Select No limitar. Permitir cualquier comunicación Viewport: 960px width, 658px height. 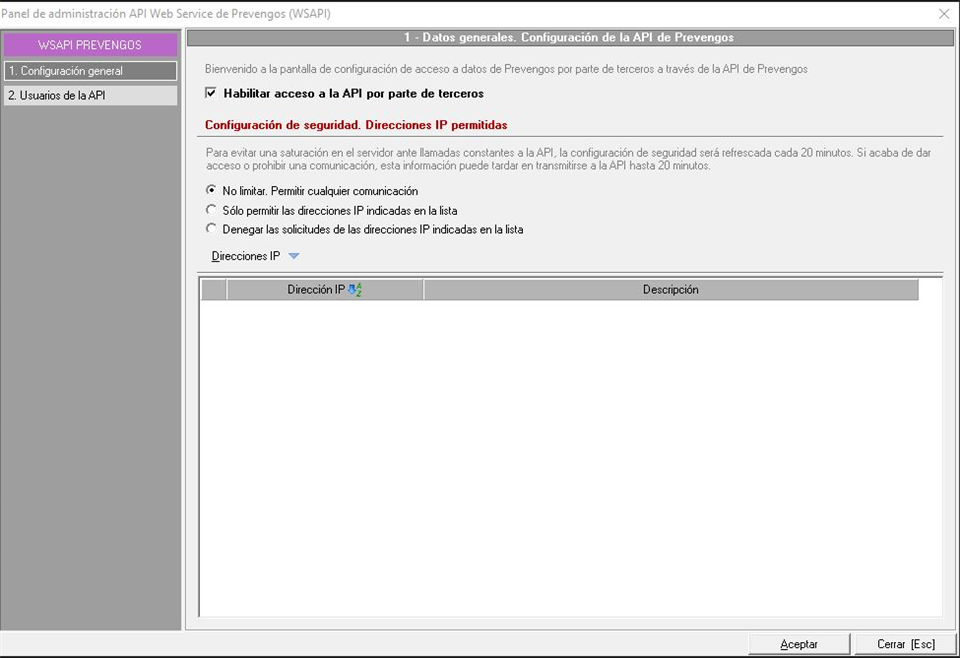point(211,190)
